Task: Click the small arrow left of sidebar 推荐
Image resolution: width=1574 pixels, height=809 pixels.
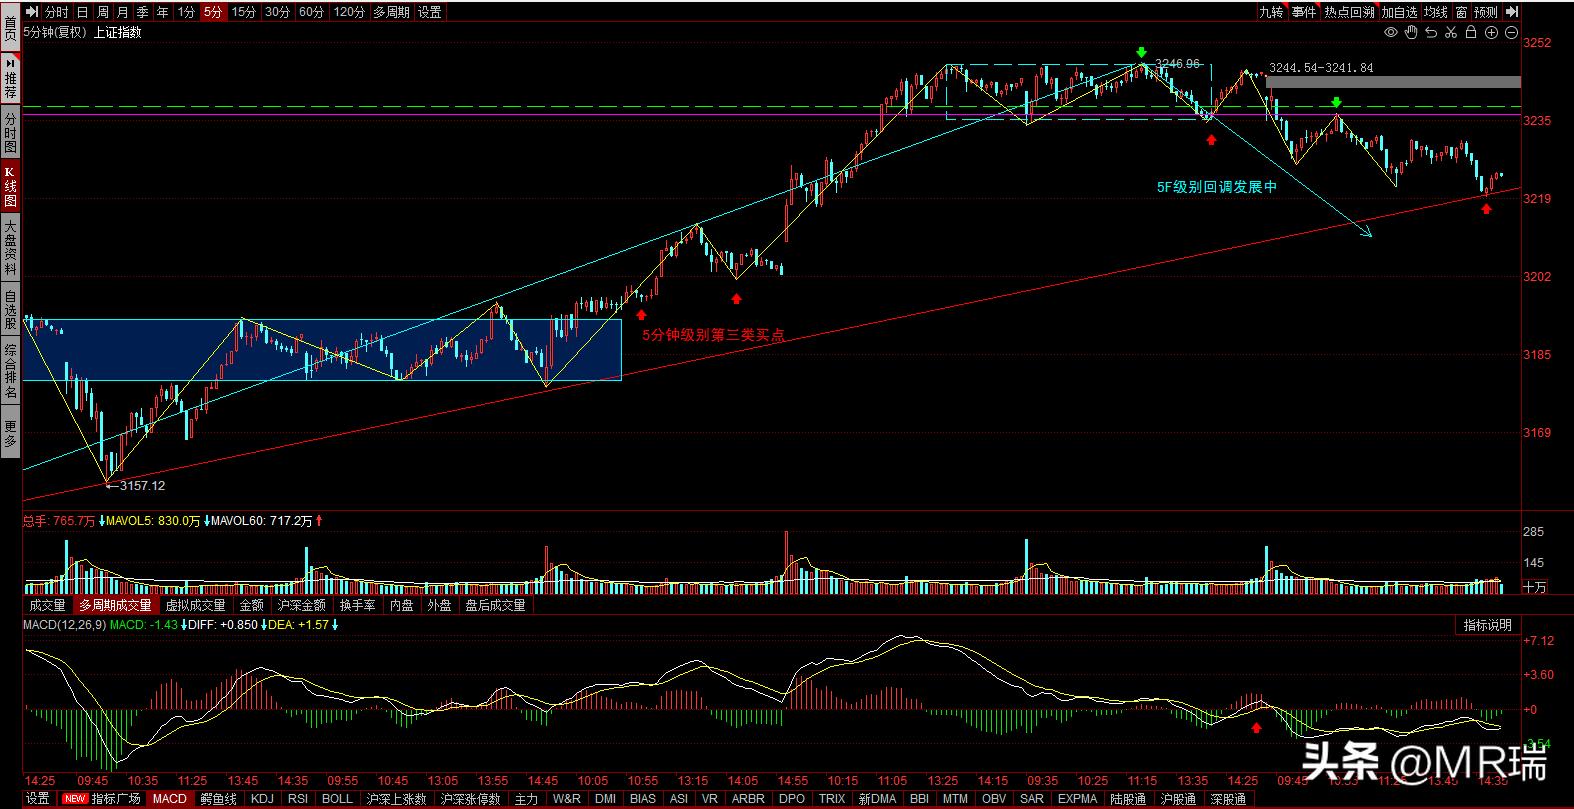Action: point(10,62)
